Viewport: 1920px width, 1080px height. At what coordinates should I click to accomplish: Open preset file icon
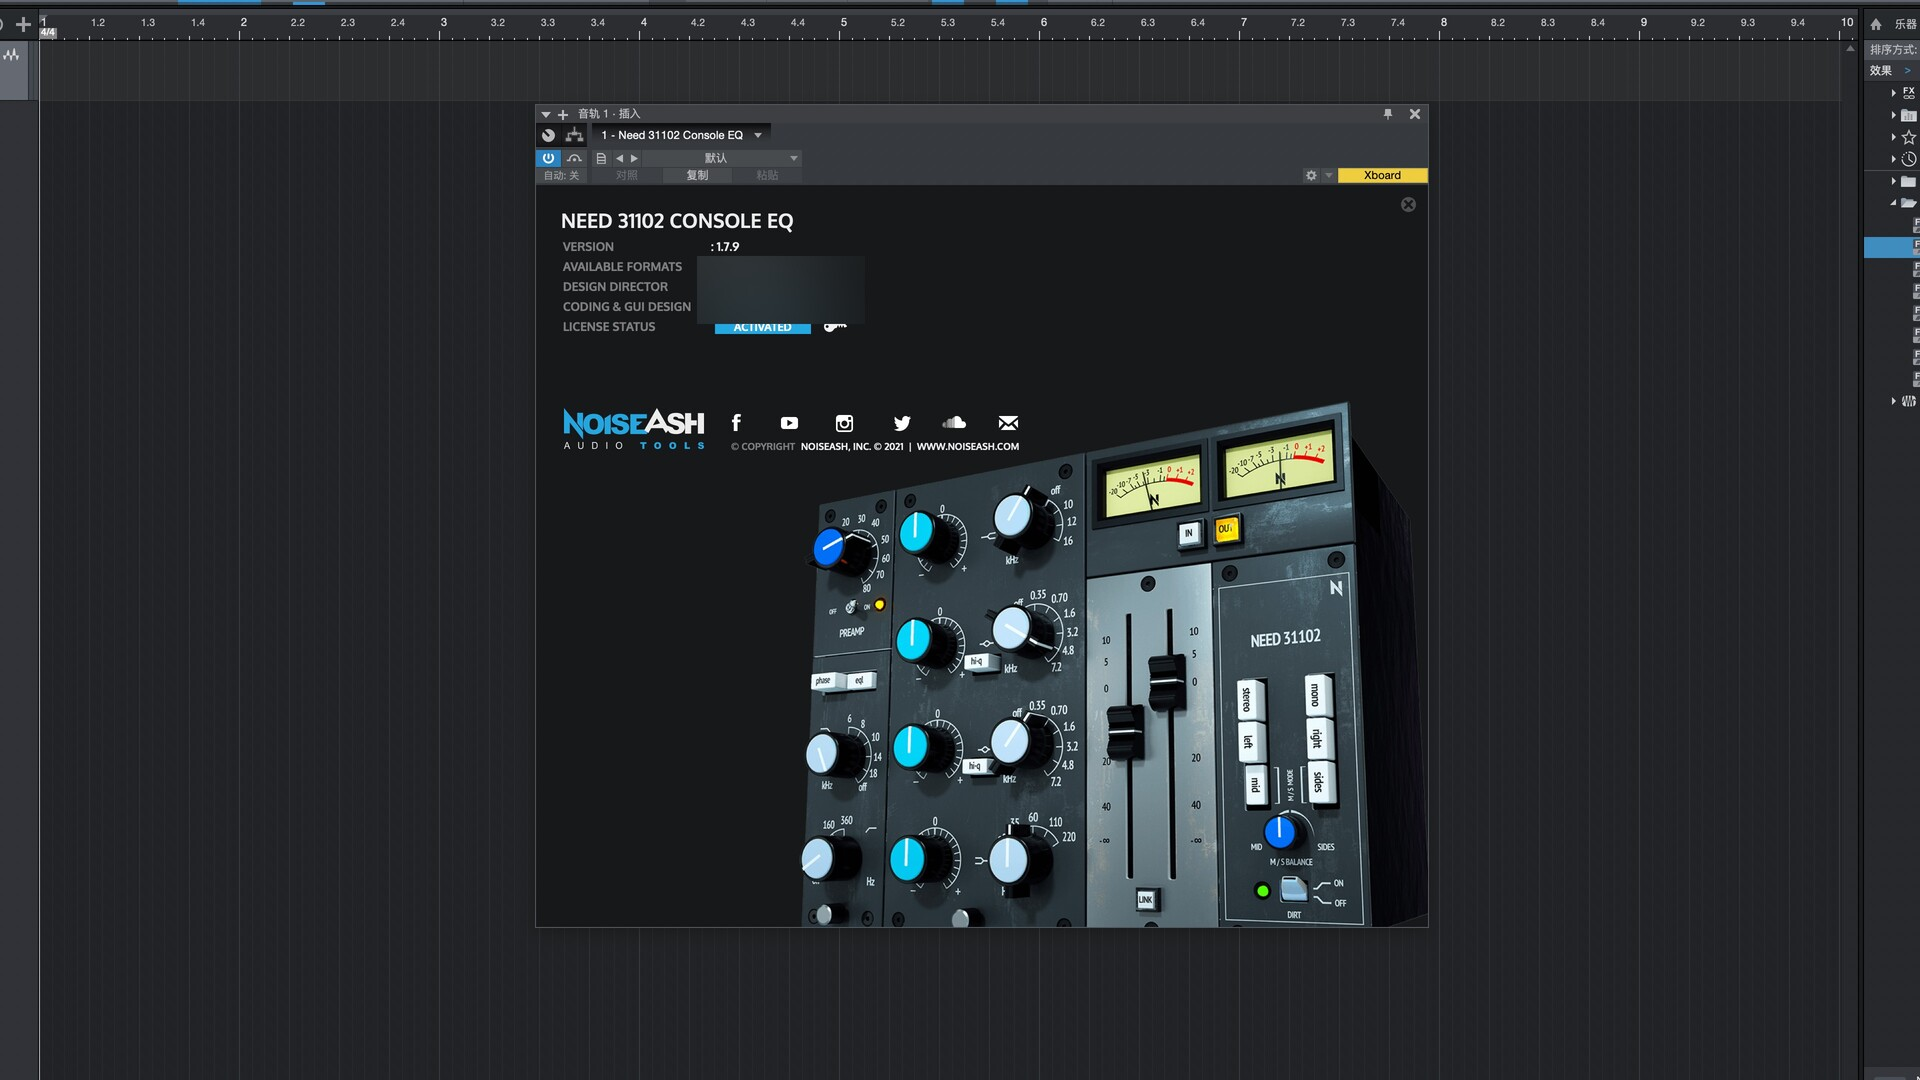[x=601, y=158]
